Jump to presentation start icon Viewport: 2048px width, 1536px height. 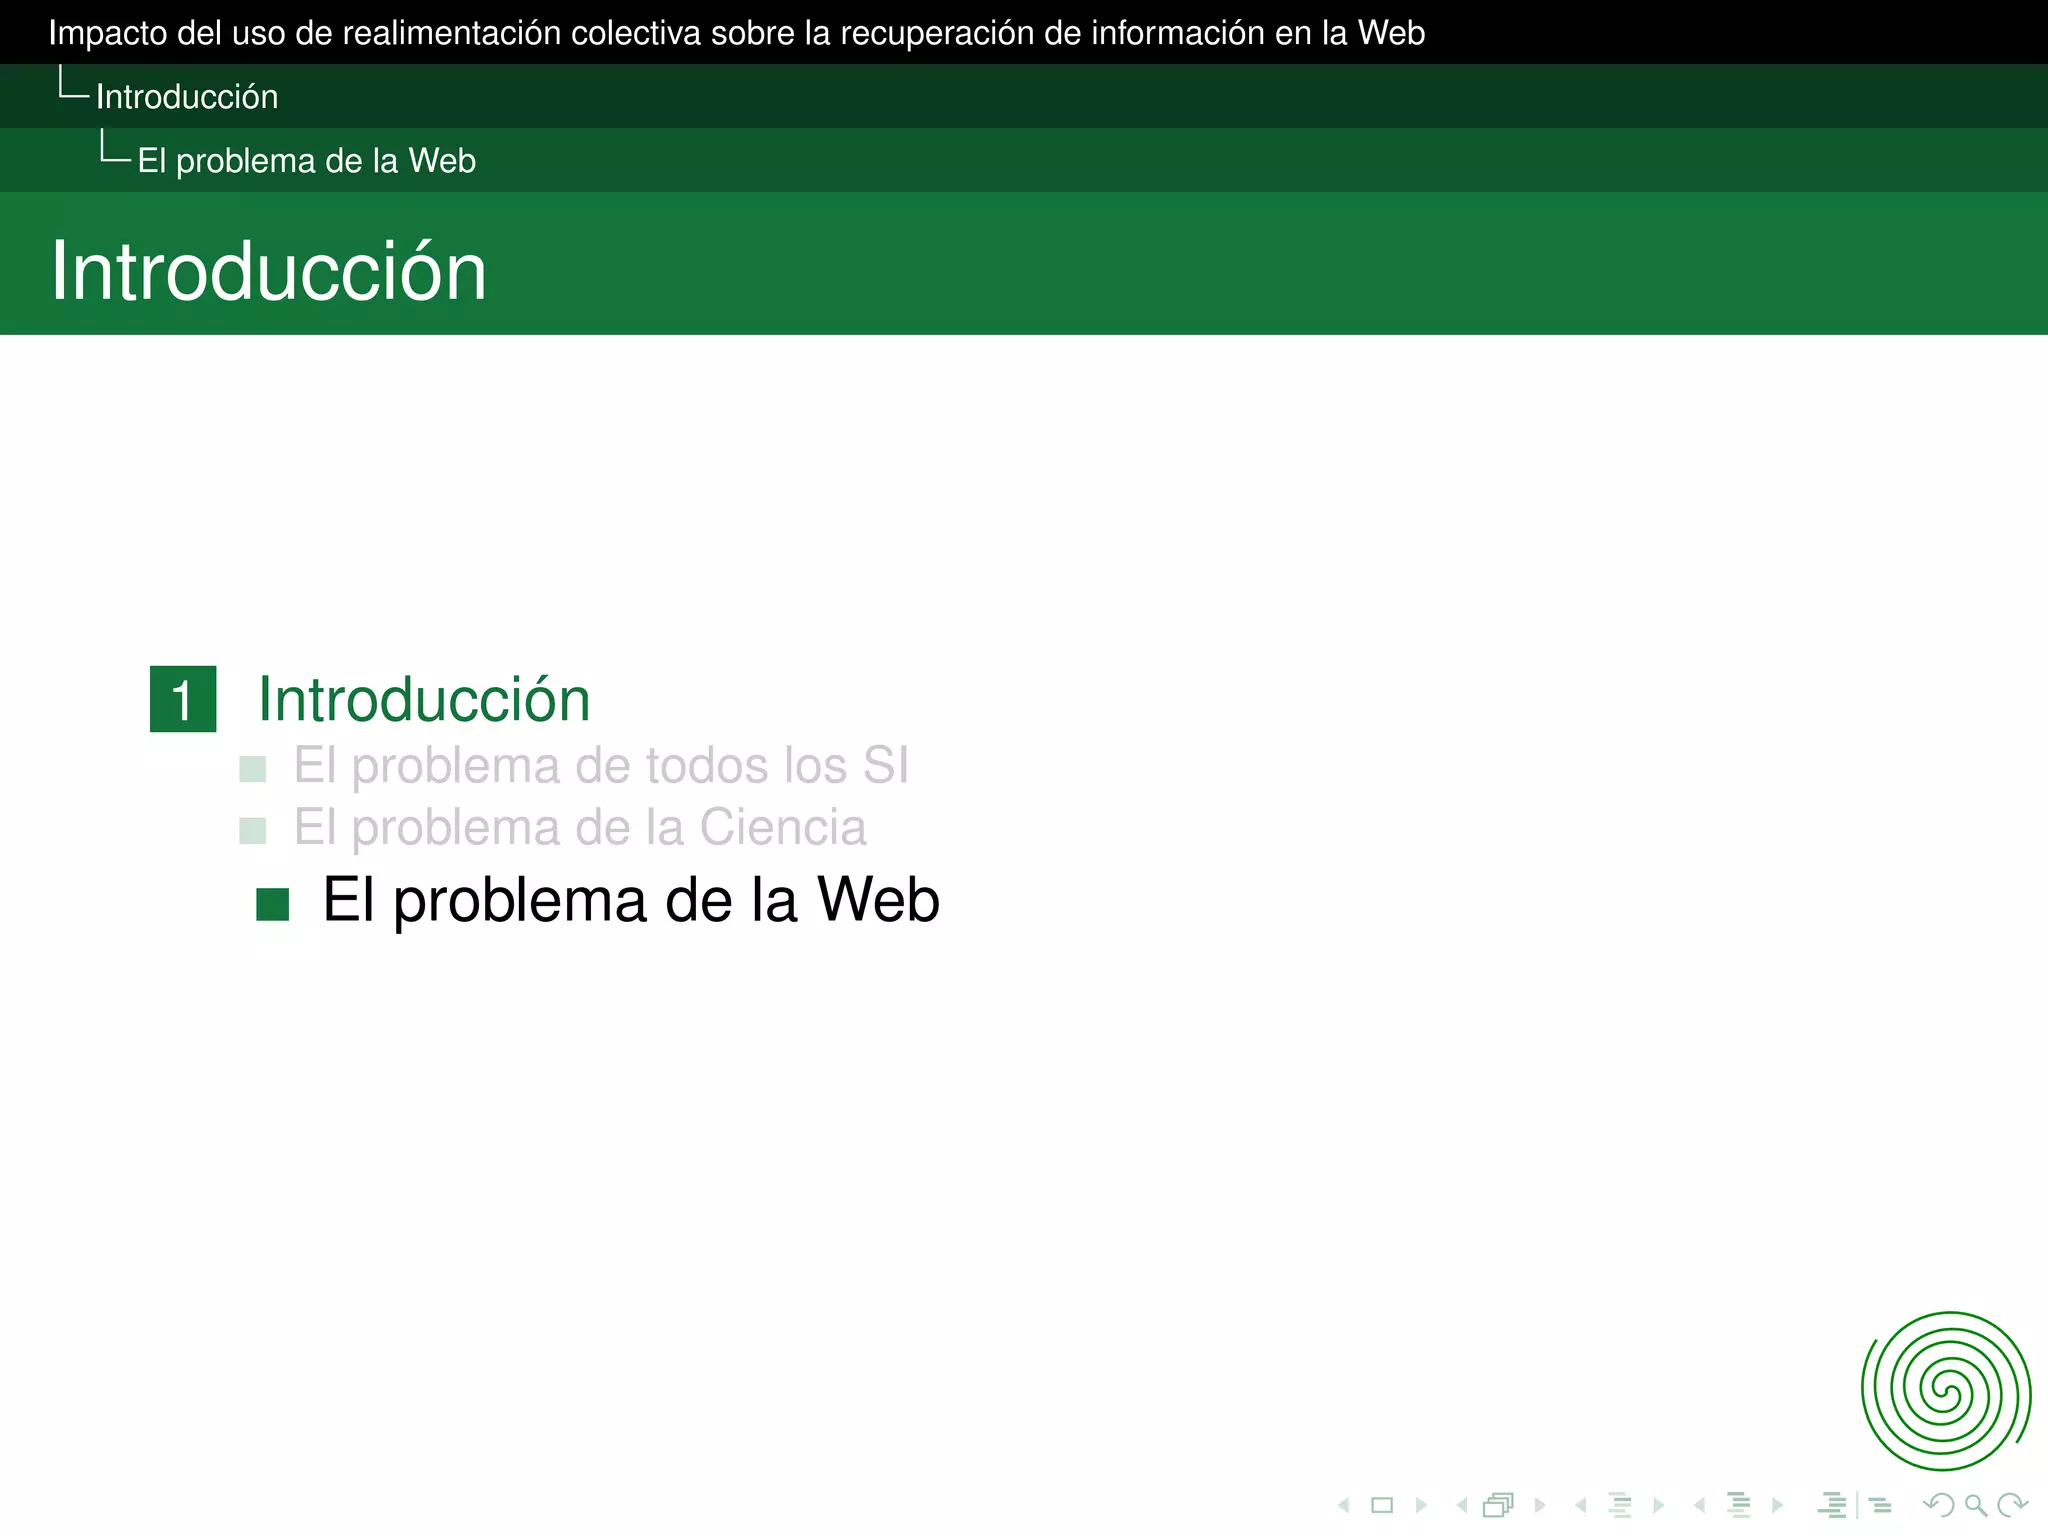point(1833,1505)
